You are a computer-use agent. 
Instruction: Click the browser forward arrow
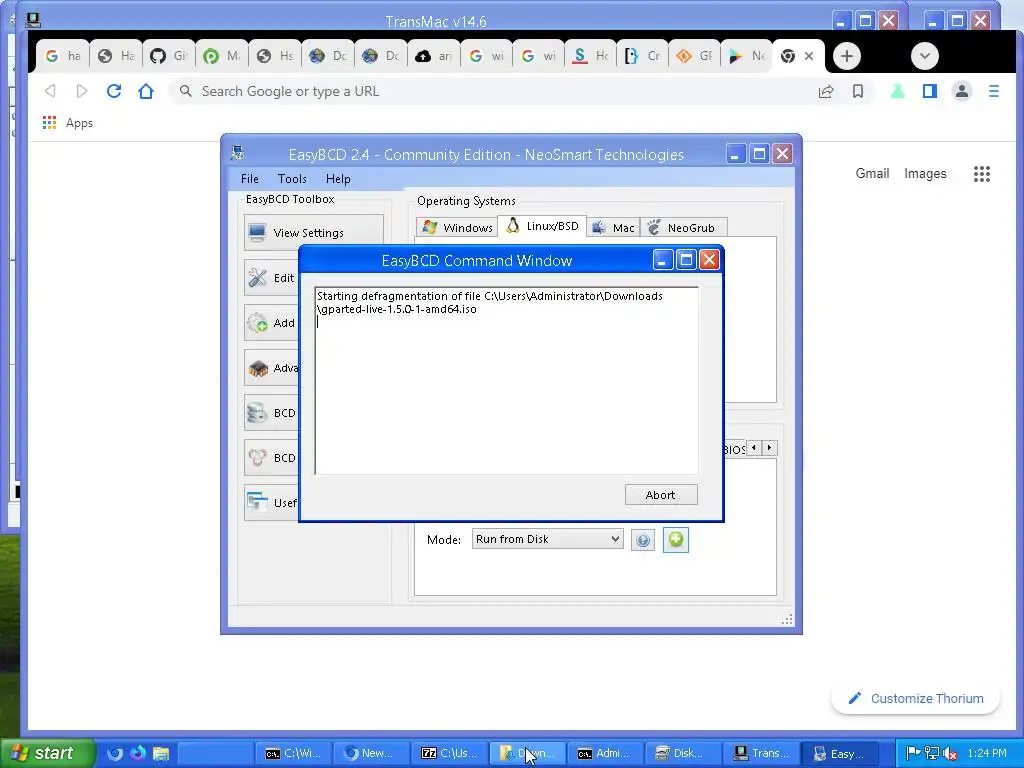click(x=82, y=91)
